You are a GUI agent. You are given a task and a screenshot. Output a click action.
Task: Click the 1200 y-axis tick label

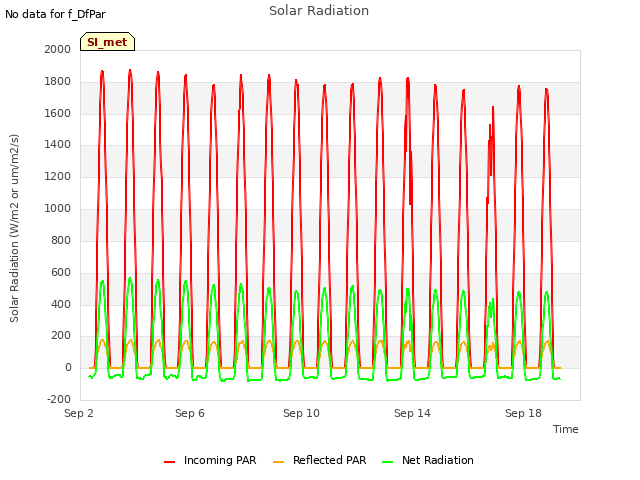58,176
